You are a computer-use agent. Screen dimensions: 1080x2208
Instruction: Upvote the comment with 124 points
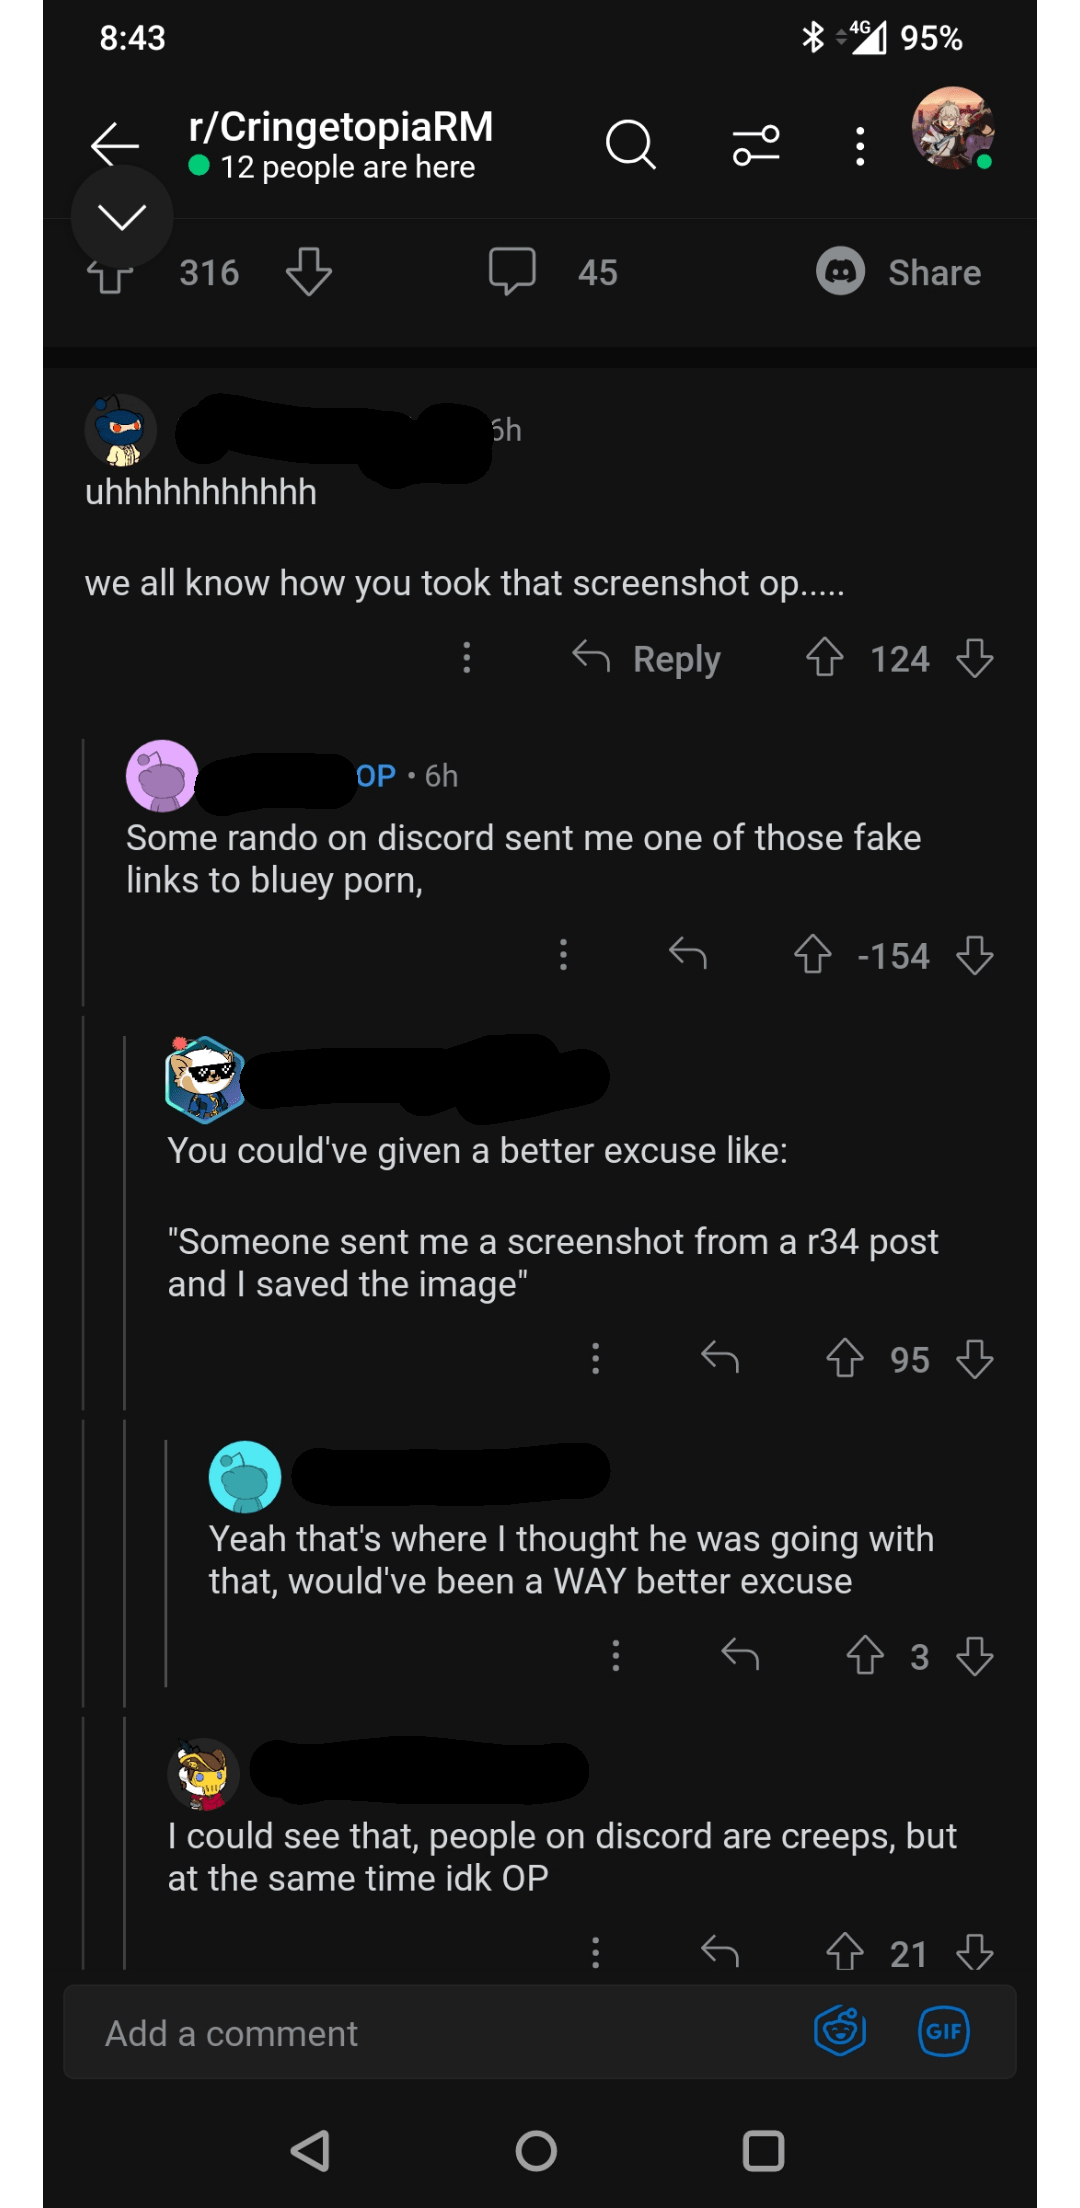click(x=825, y=658)
